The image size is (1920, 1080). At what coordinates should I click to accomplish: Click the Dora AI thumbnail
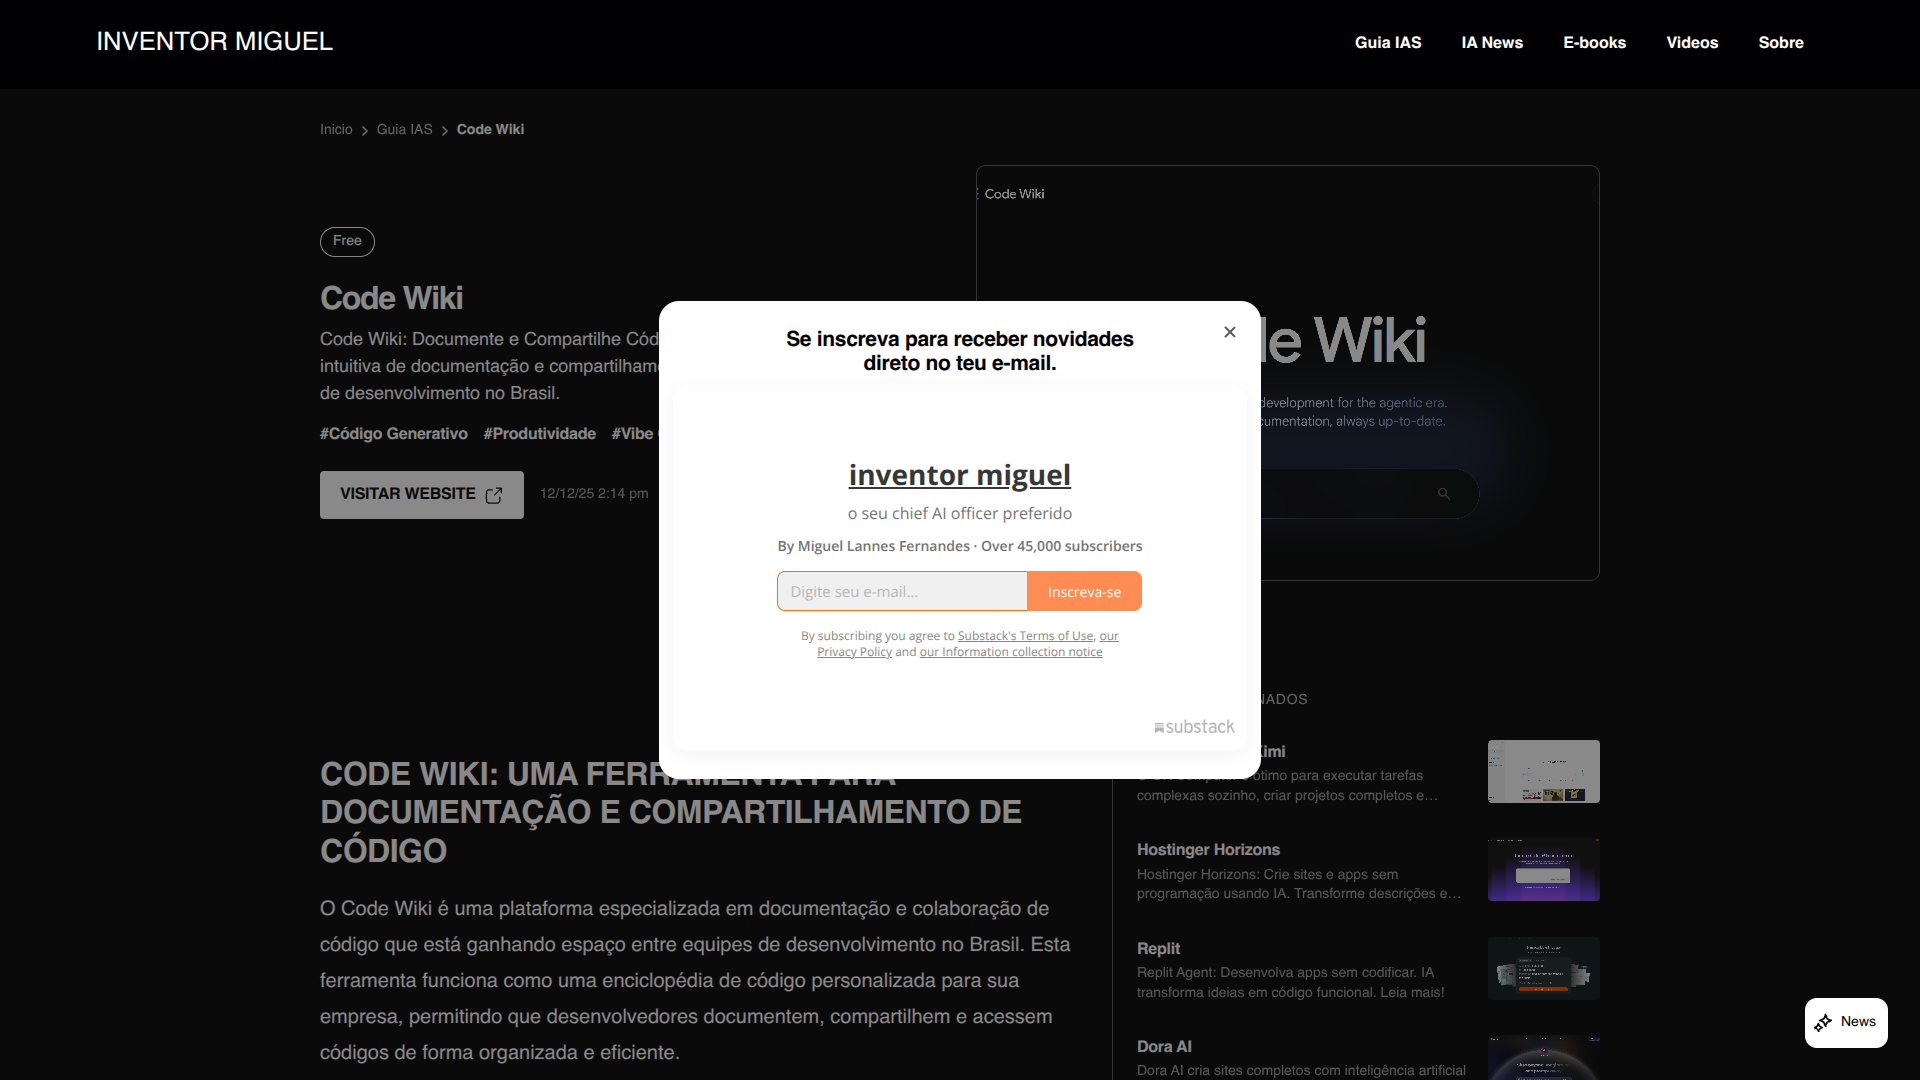click(1542, 1060)
